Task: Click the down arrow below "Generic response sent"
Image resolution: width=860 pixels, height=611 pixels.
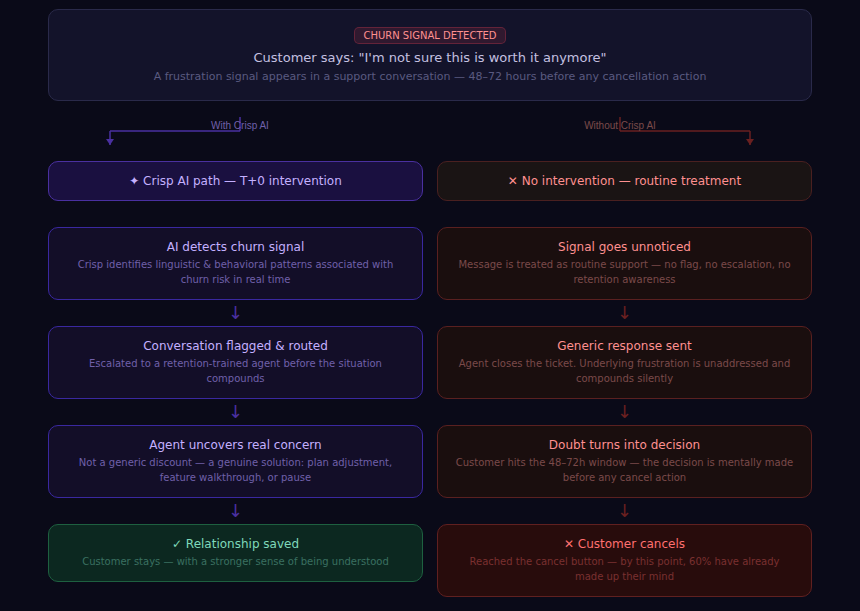Action: pos(625,412)
